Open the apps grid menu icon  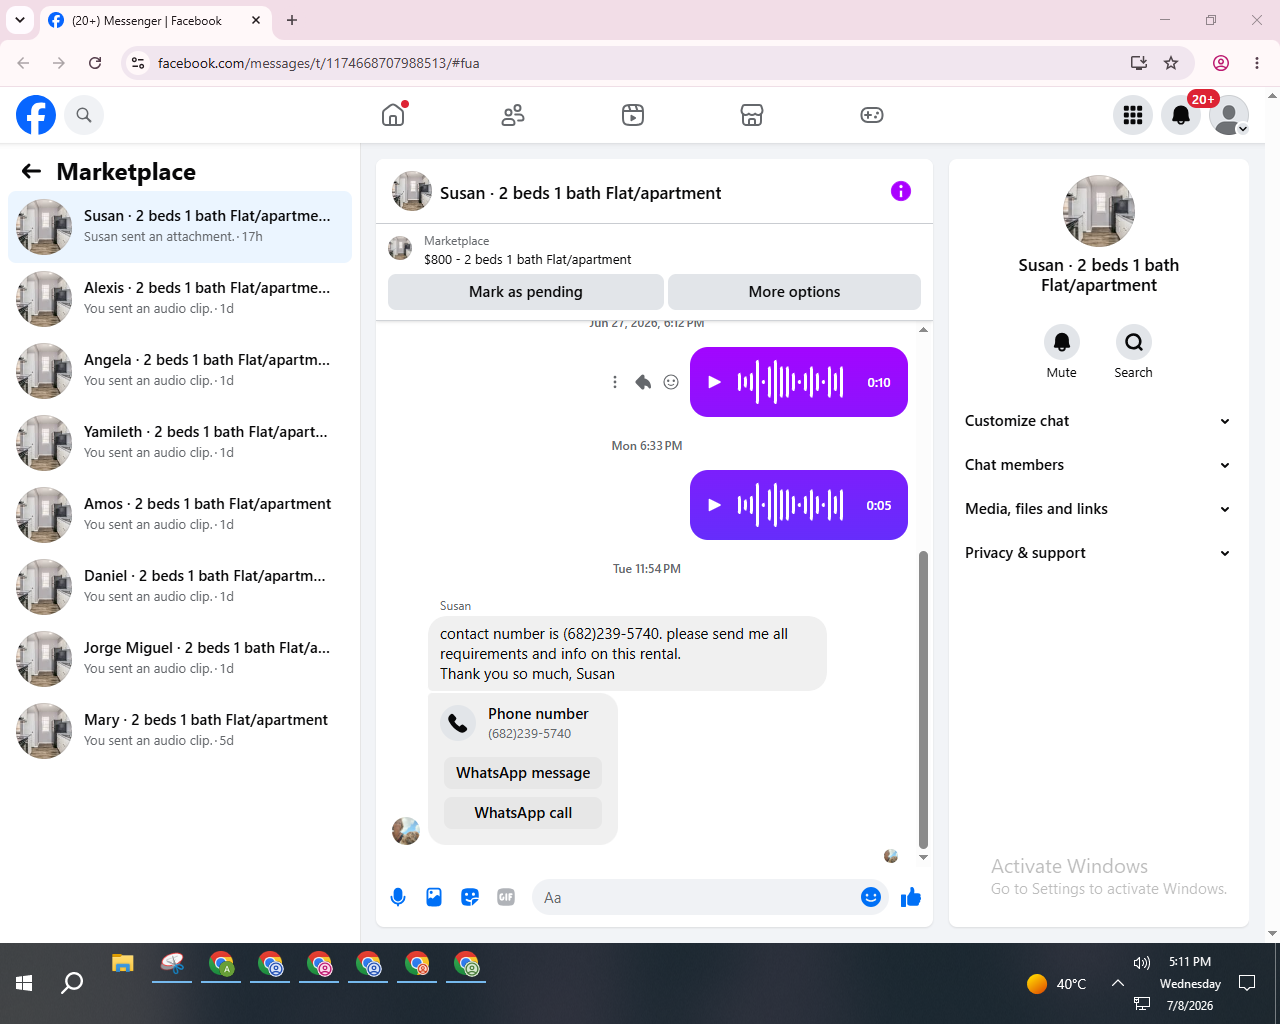1133,115
